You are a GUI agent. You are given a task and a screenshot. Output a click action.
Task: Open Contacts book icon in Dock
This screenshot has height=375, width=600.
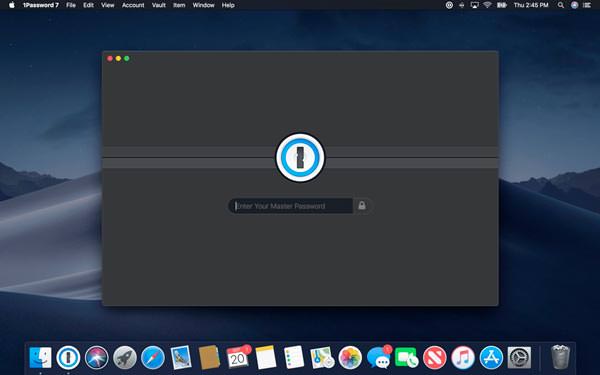(x=209, y=357)
